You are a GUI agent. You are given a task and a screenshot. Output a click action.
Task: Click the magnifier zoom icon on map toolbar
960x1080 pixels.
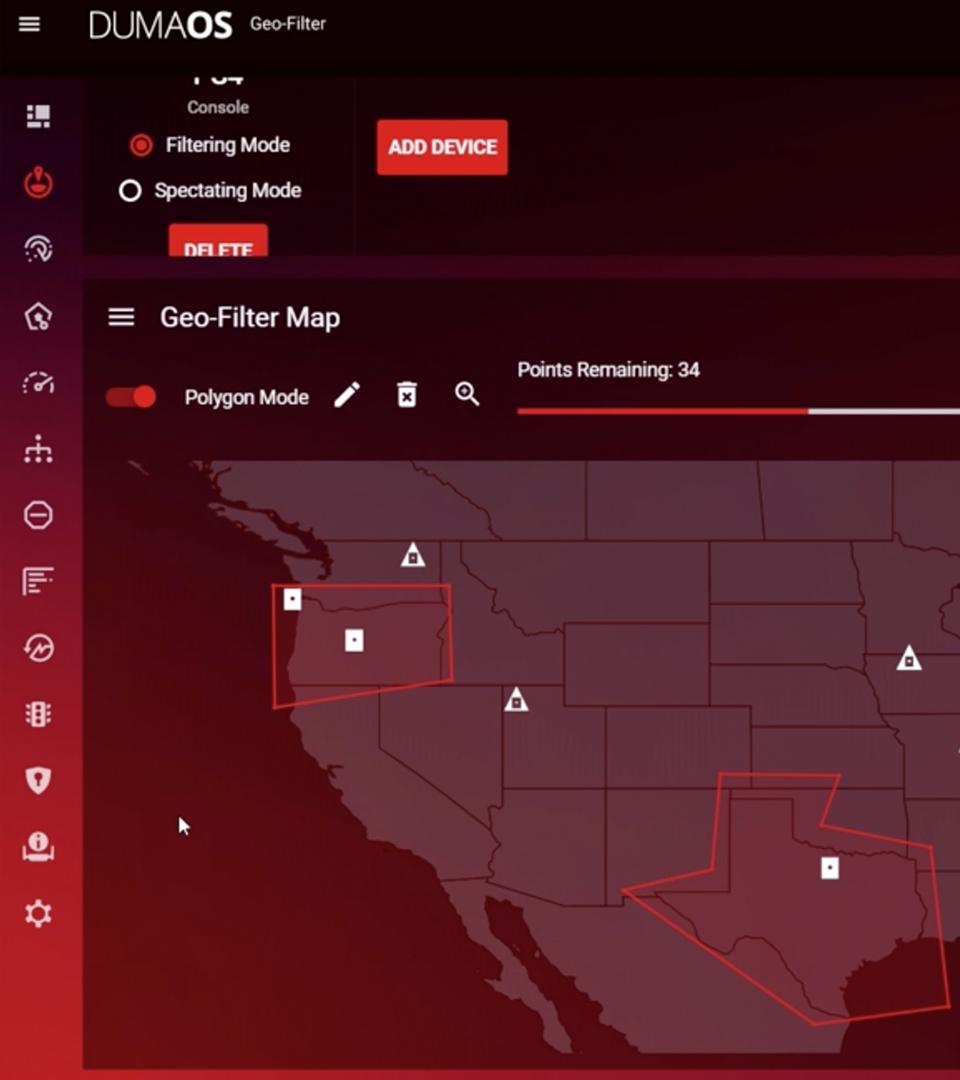[x=467, y=394]
